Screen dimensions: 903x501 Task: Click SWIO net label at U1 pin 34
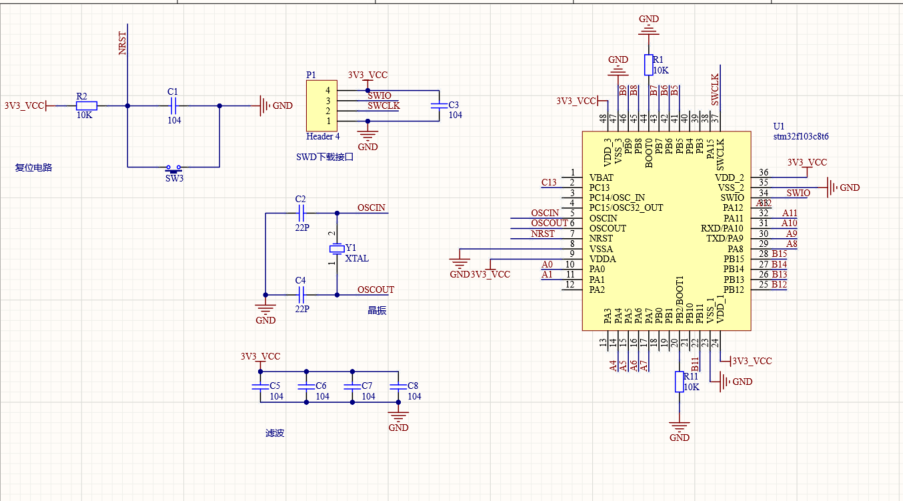click(x=798, y=193)
